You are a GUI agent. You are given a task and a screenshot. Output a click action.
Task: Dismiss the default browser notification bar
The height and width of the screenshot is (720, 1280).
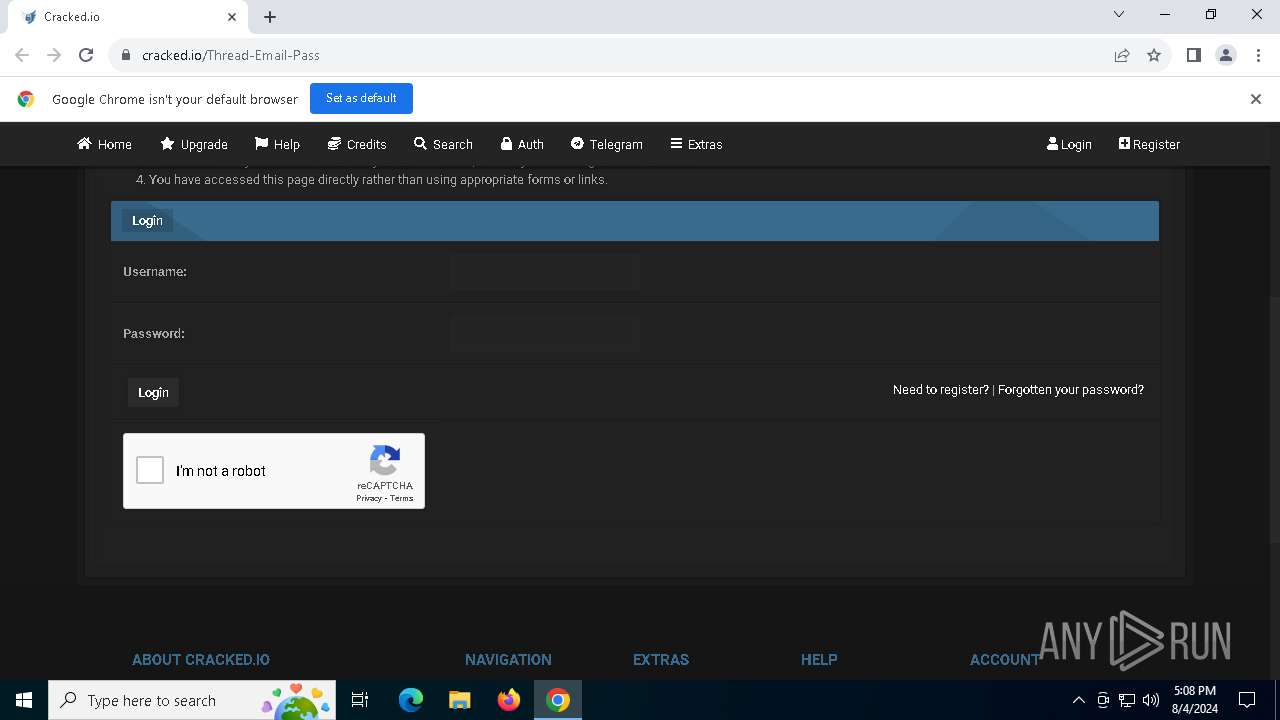click(x=1256, y=99)
